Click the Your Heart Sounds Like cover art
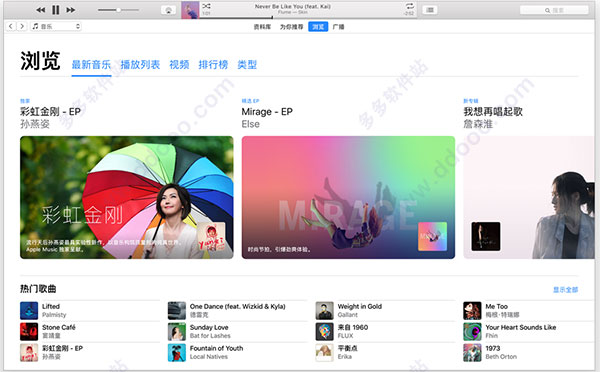 click(472, 331)
